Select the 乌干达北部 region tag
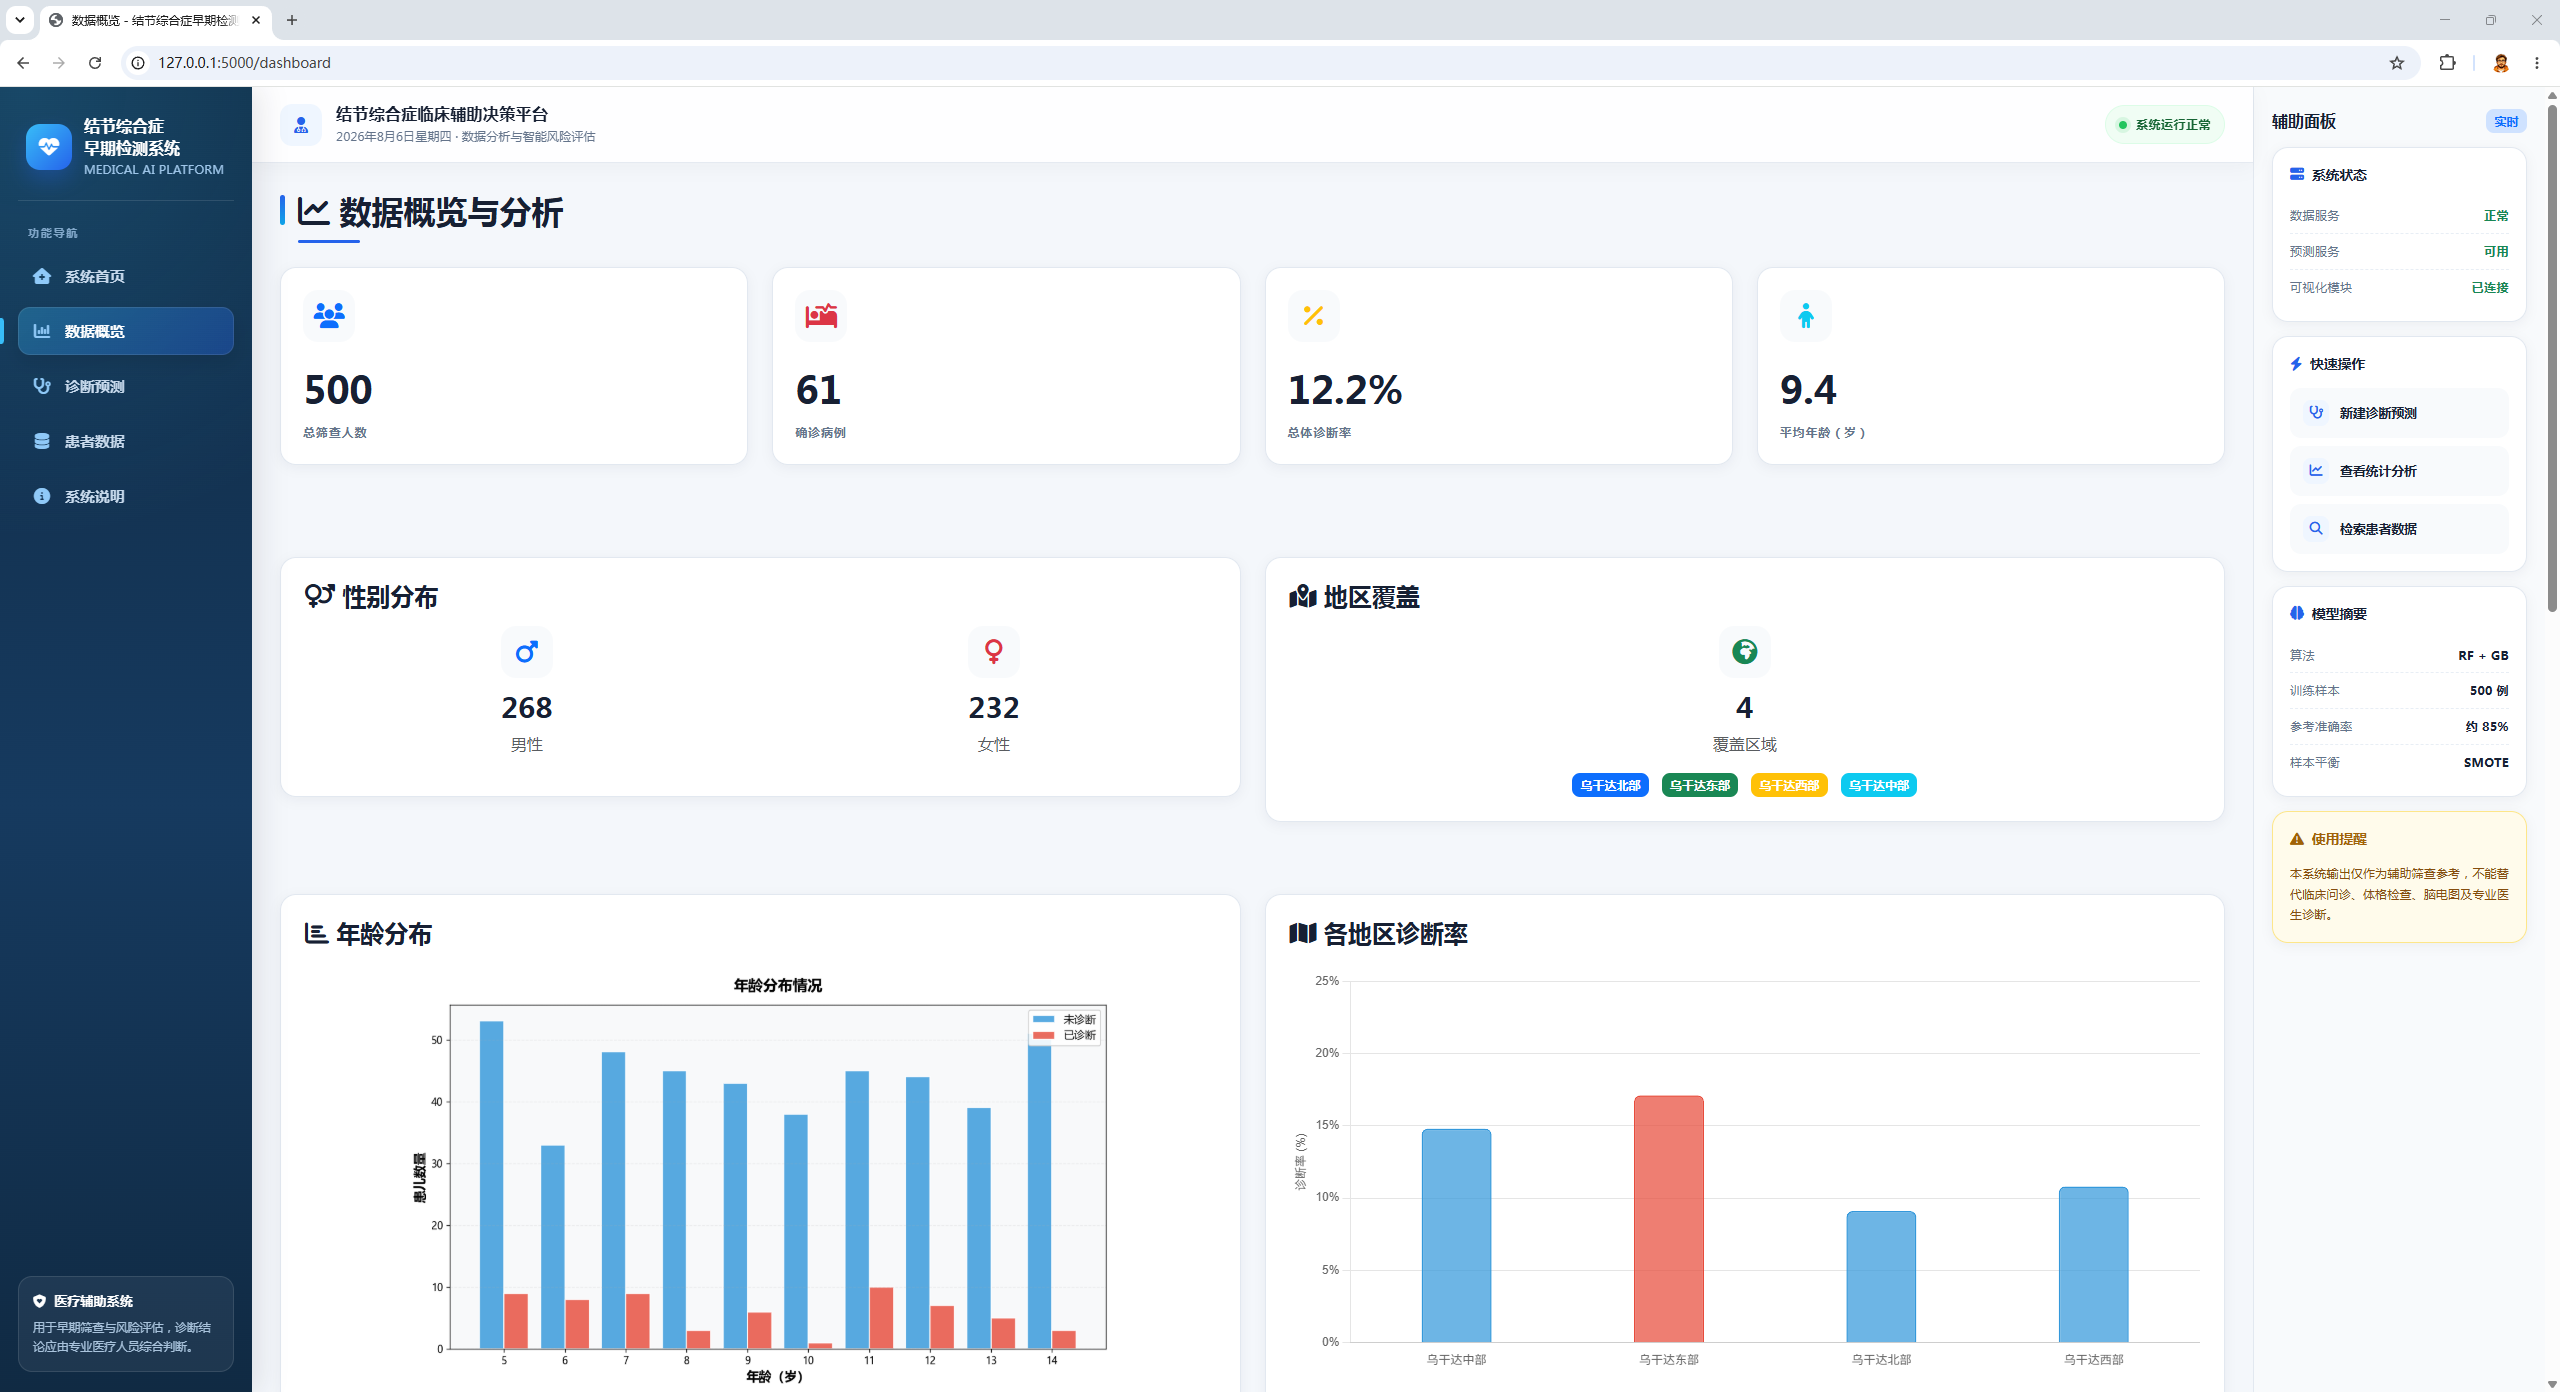Screen dimensions: 2560x1392 click(x=1610, y=785)
